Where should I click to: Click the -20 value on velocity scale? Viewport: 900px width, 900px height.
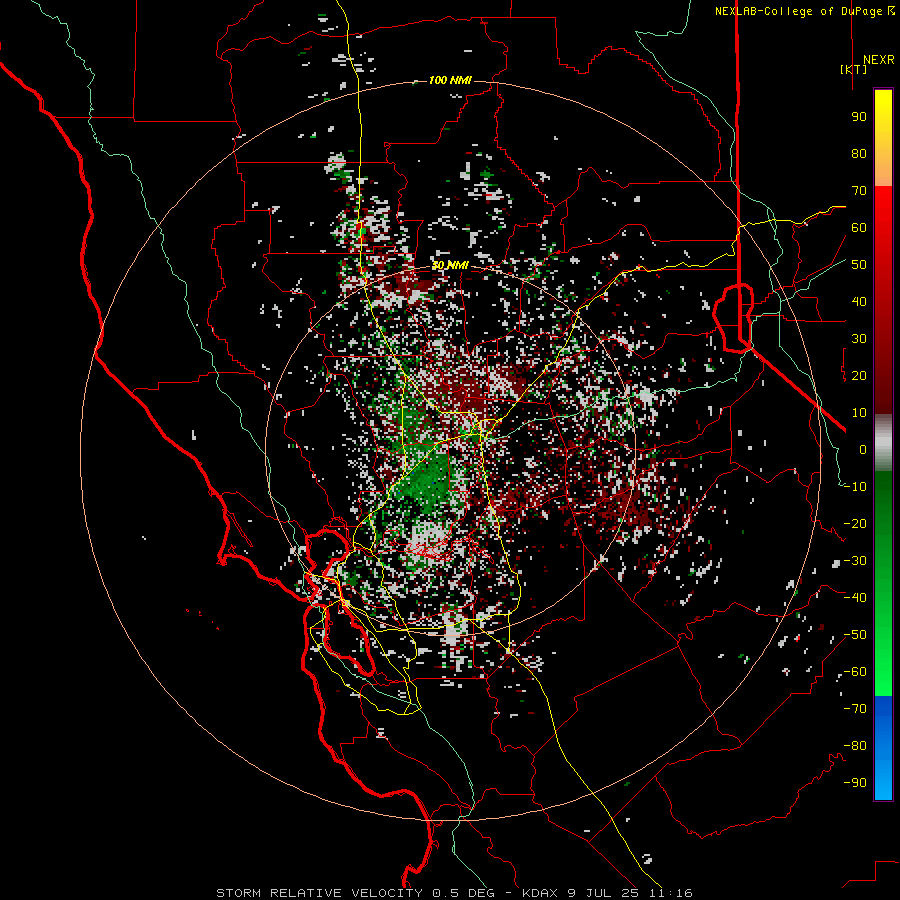855,524
